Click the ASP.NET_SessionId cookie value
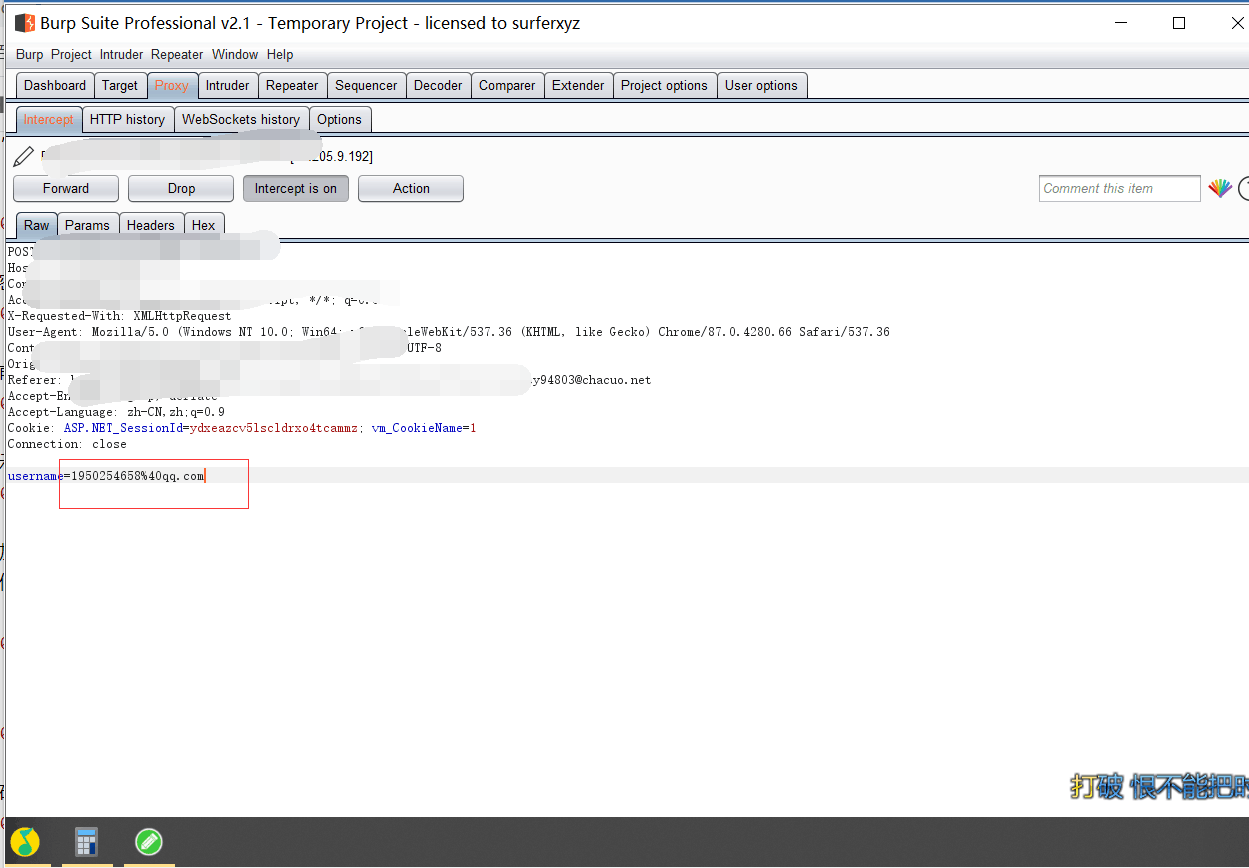Screen dimensions: 1249x868 (x=274, y=428)
